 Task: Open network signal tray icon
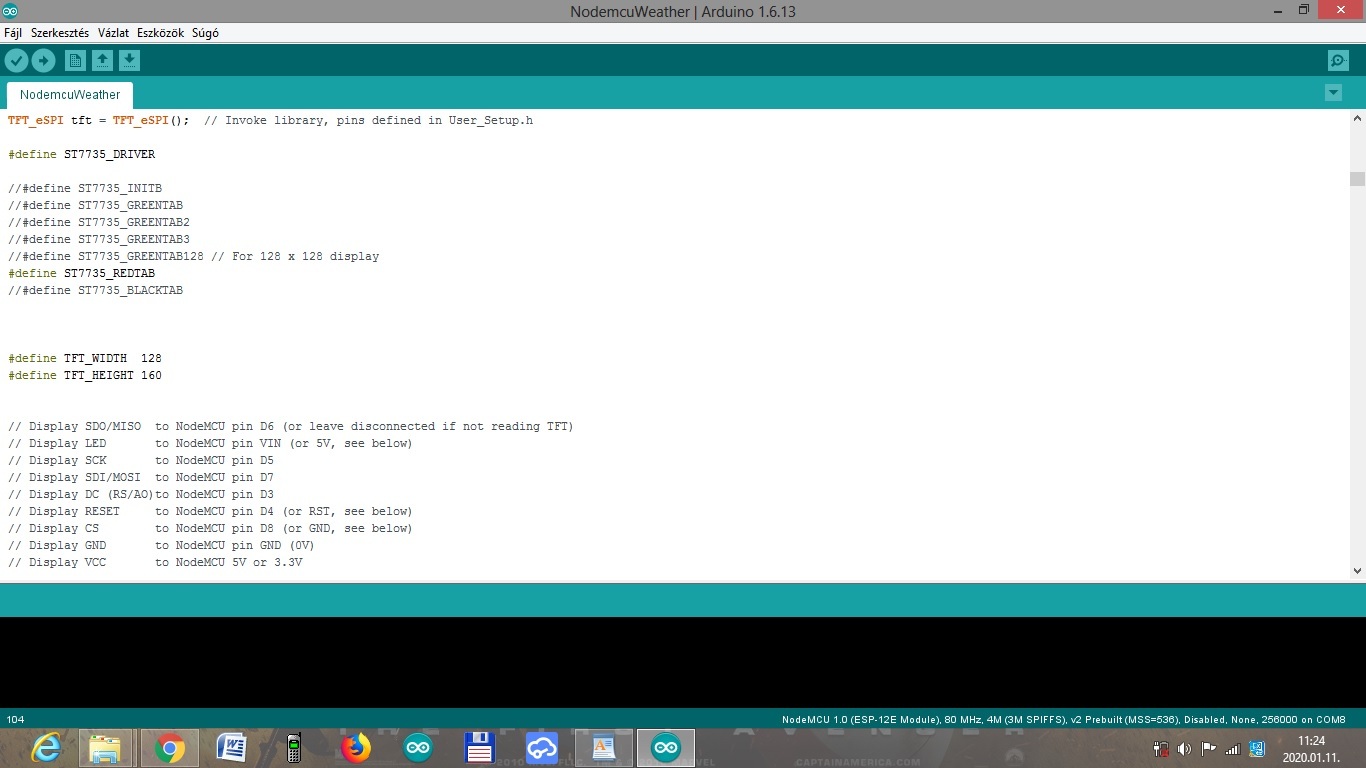point(1233,749)
